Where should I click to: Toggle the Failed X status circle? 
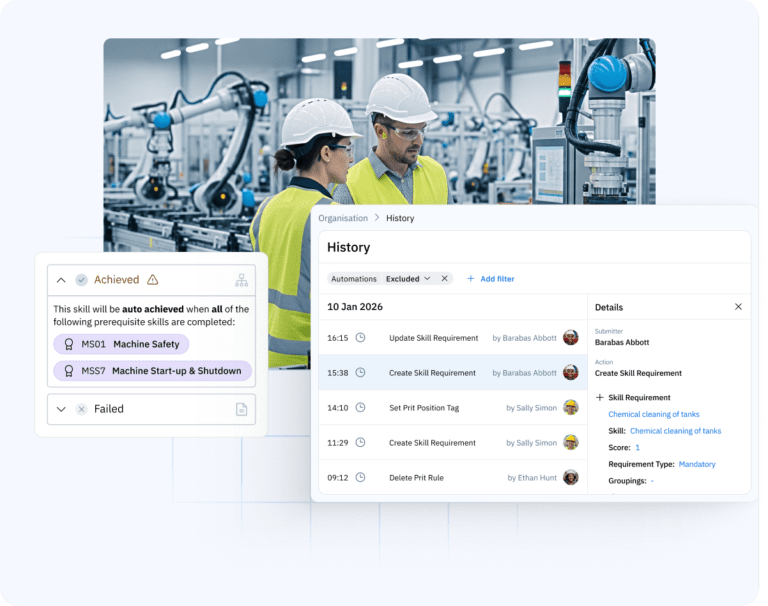click(81, 409)
